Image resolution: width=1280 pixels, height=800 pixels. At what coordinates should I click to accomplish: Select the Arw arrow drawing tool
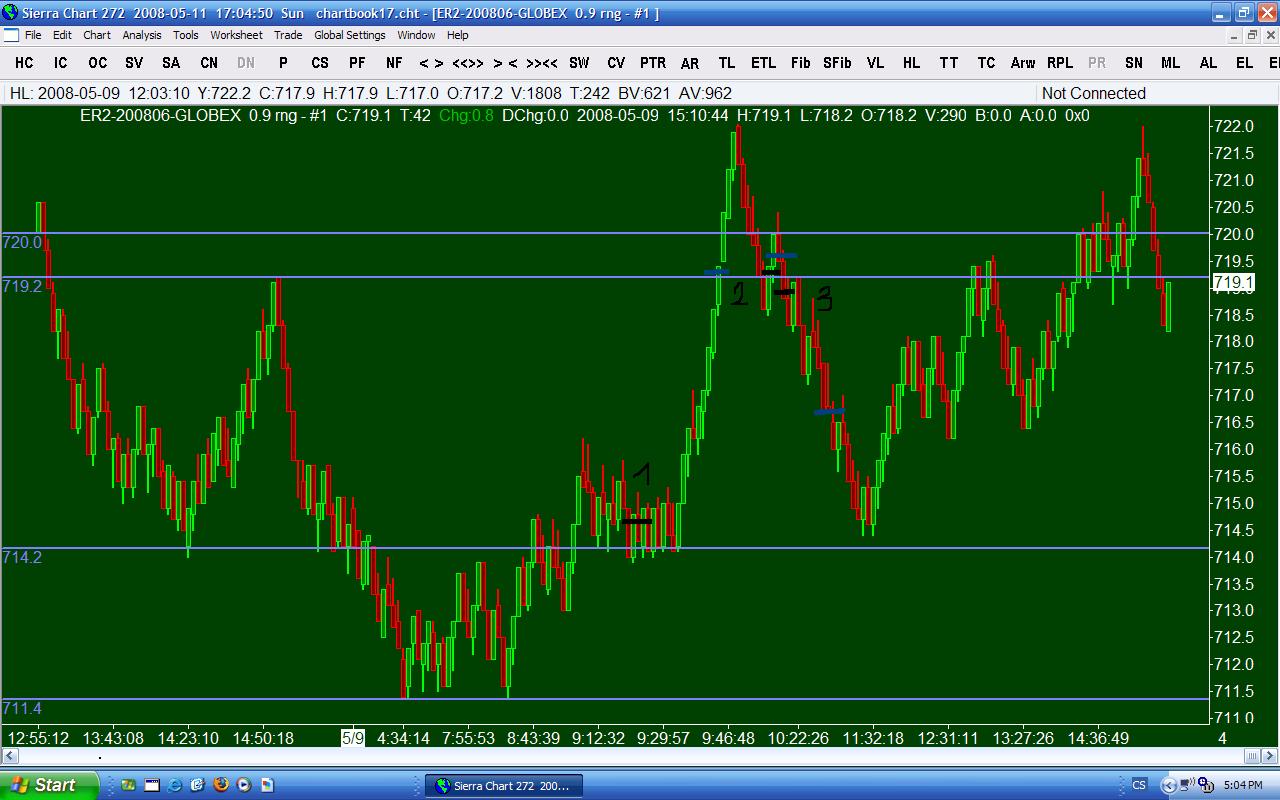pos(1022,62)
